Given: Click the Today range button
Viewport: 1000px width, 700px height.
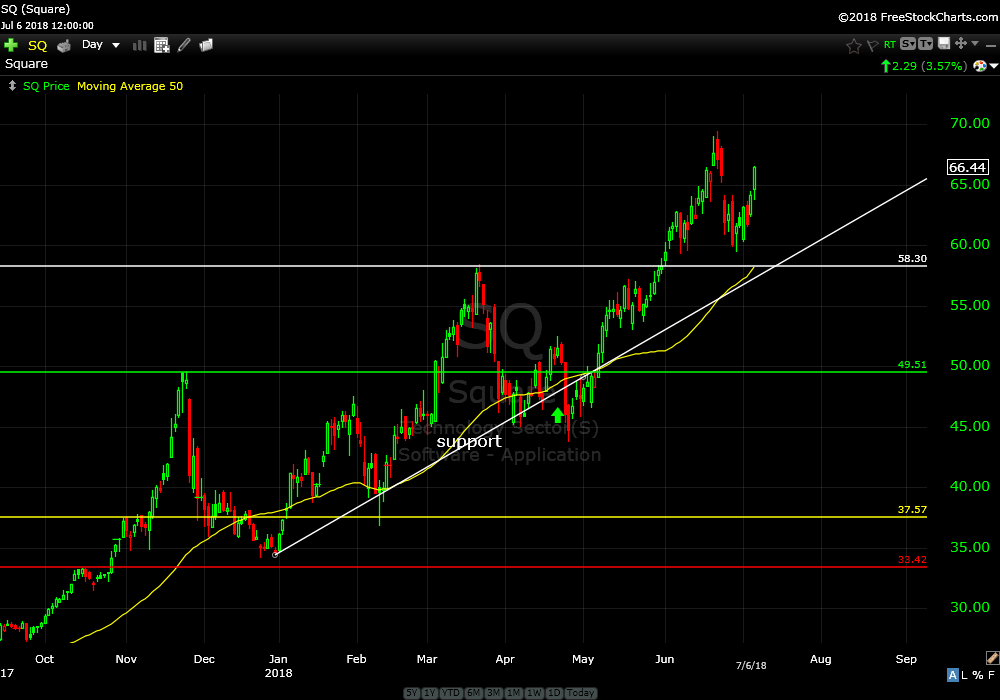Looking at the screenshot, I should pyautogui.click(x=580, y=693).
